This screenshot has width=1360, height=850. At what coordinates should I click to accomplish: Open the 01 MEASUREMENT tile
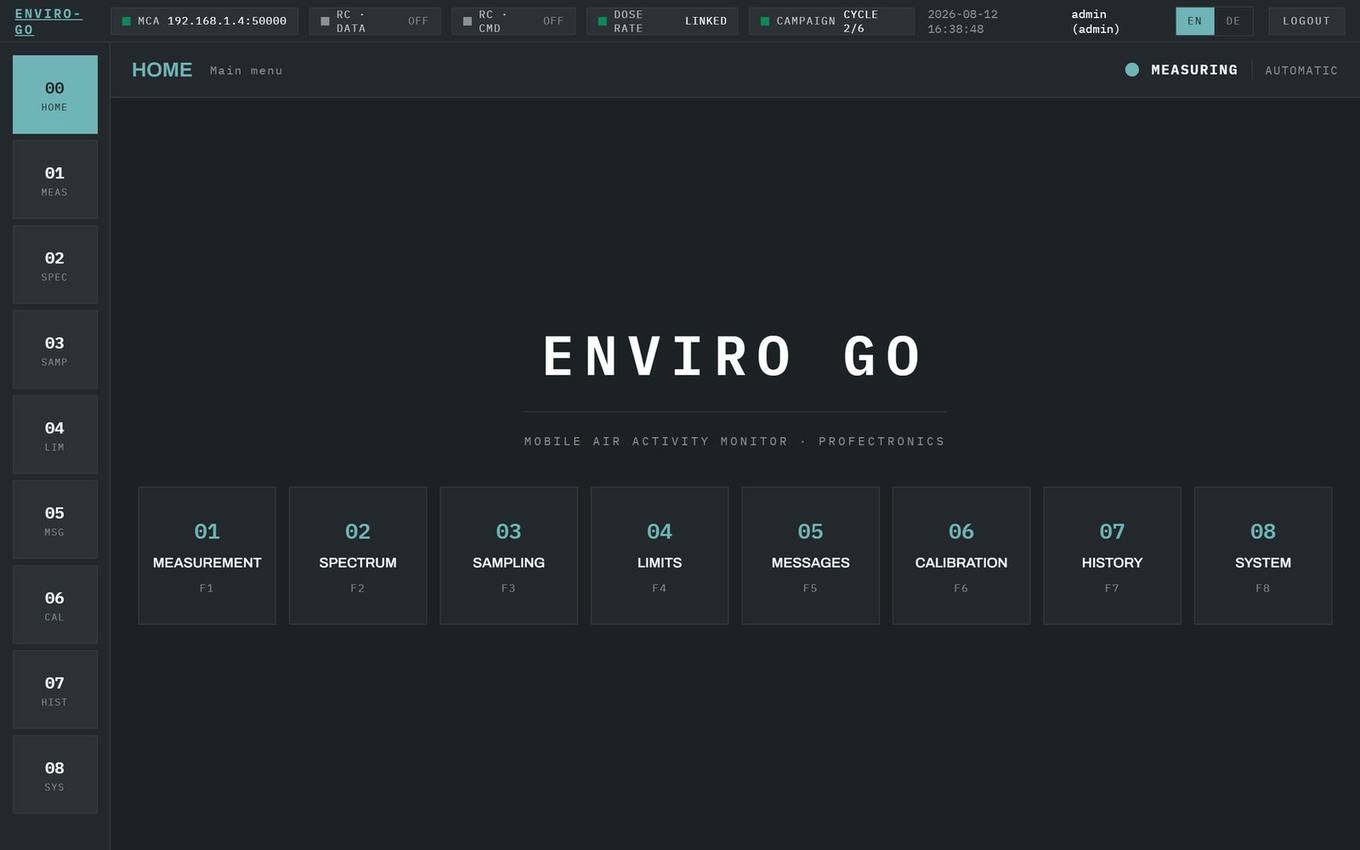[x=207, y=556]
